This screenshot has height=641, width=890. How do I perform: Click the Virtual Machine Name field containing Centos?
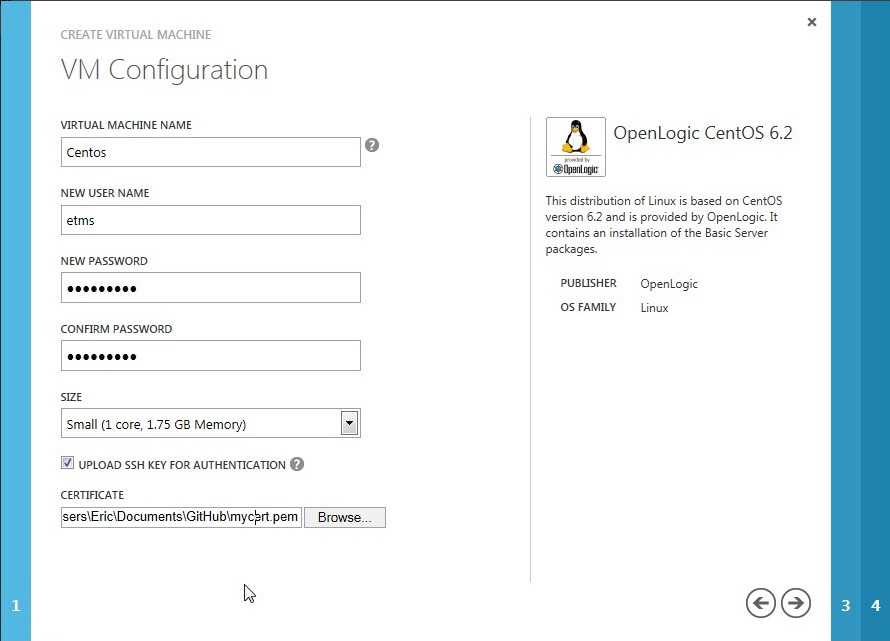point(210,152)
